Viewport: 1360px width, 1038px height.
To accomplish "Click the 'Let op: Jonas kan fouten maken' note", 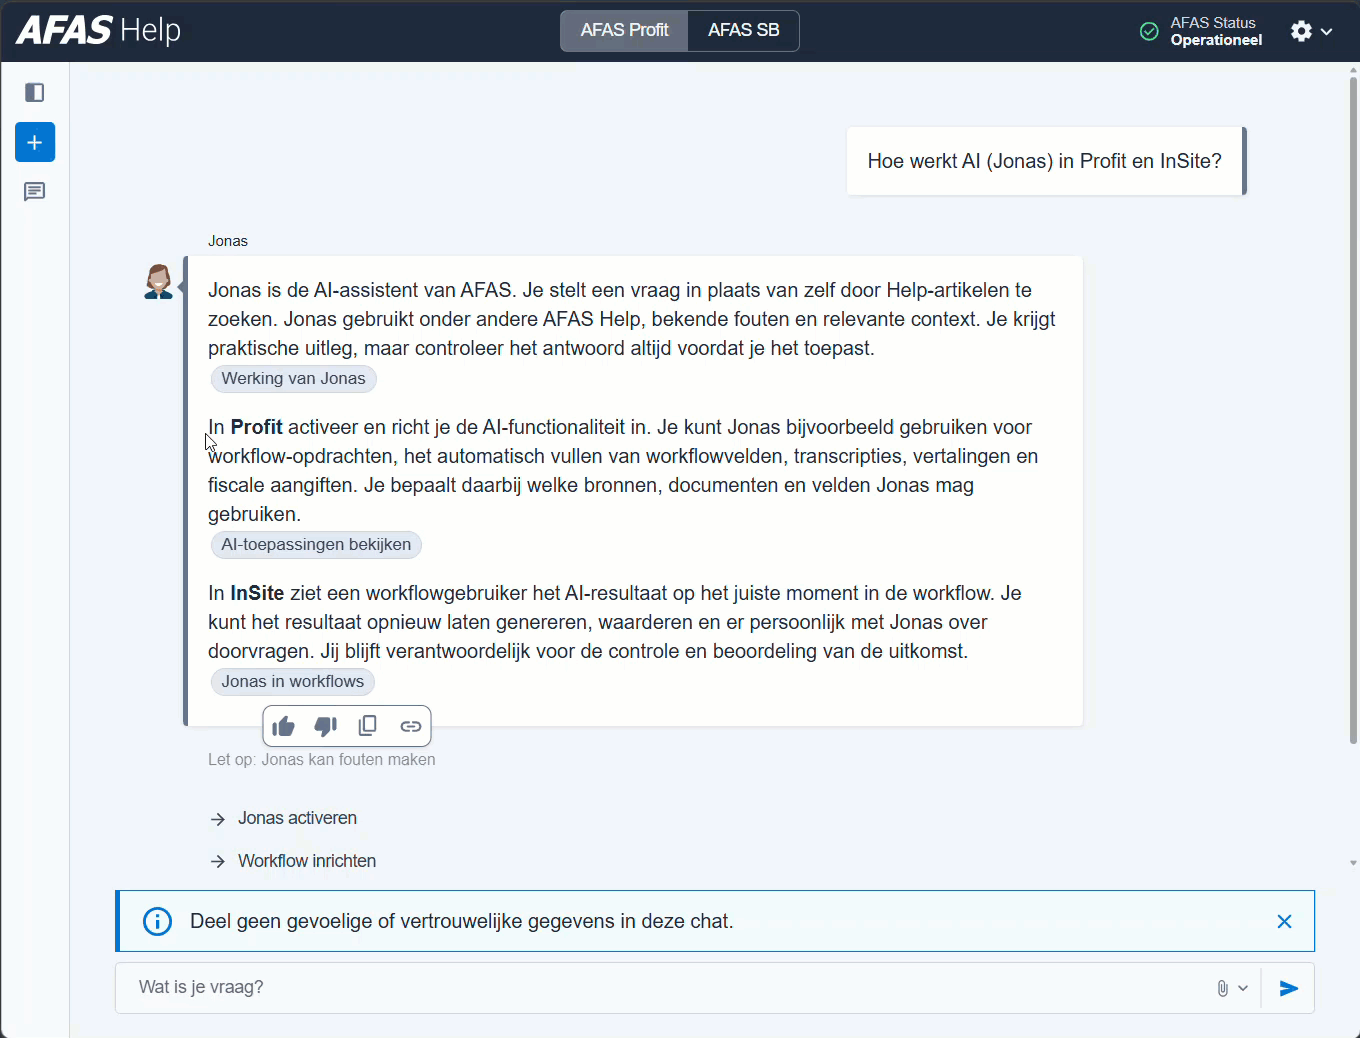I will pyautogui.click(x=321, y=760).
